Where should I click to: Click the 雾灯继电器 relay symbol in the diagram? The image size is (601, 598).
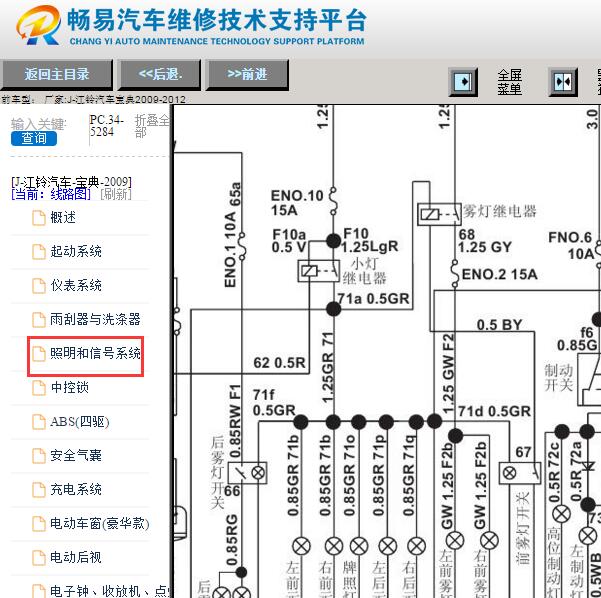click(x=439, y=214)
